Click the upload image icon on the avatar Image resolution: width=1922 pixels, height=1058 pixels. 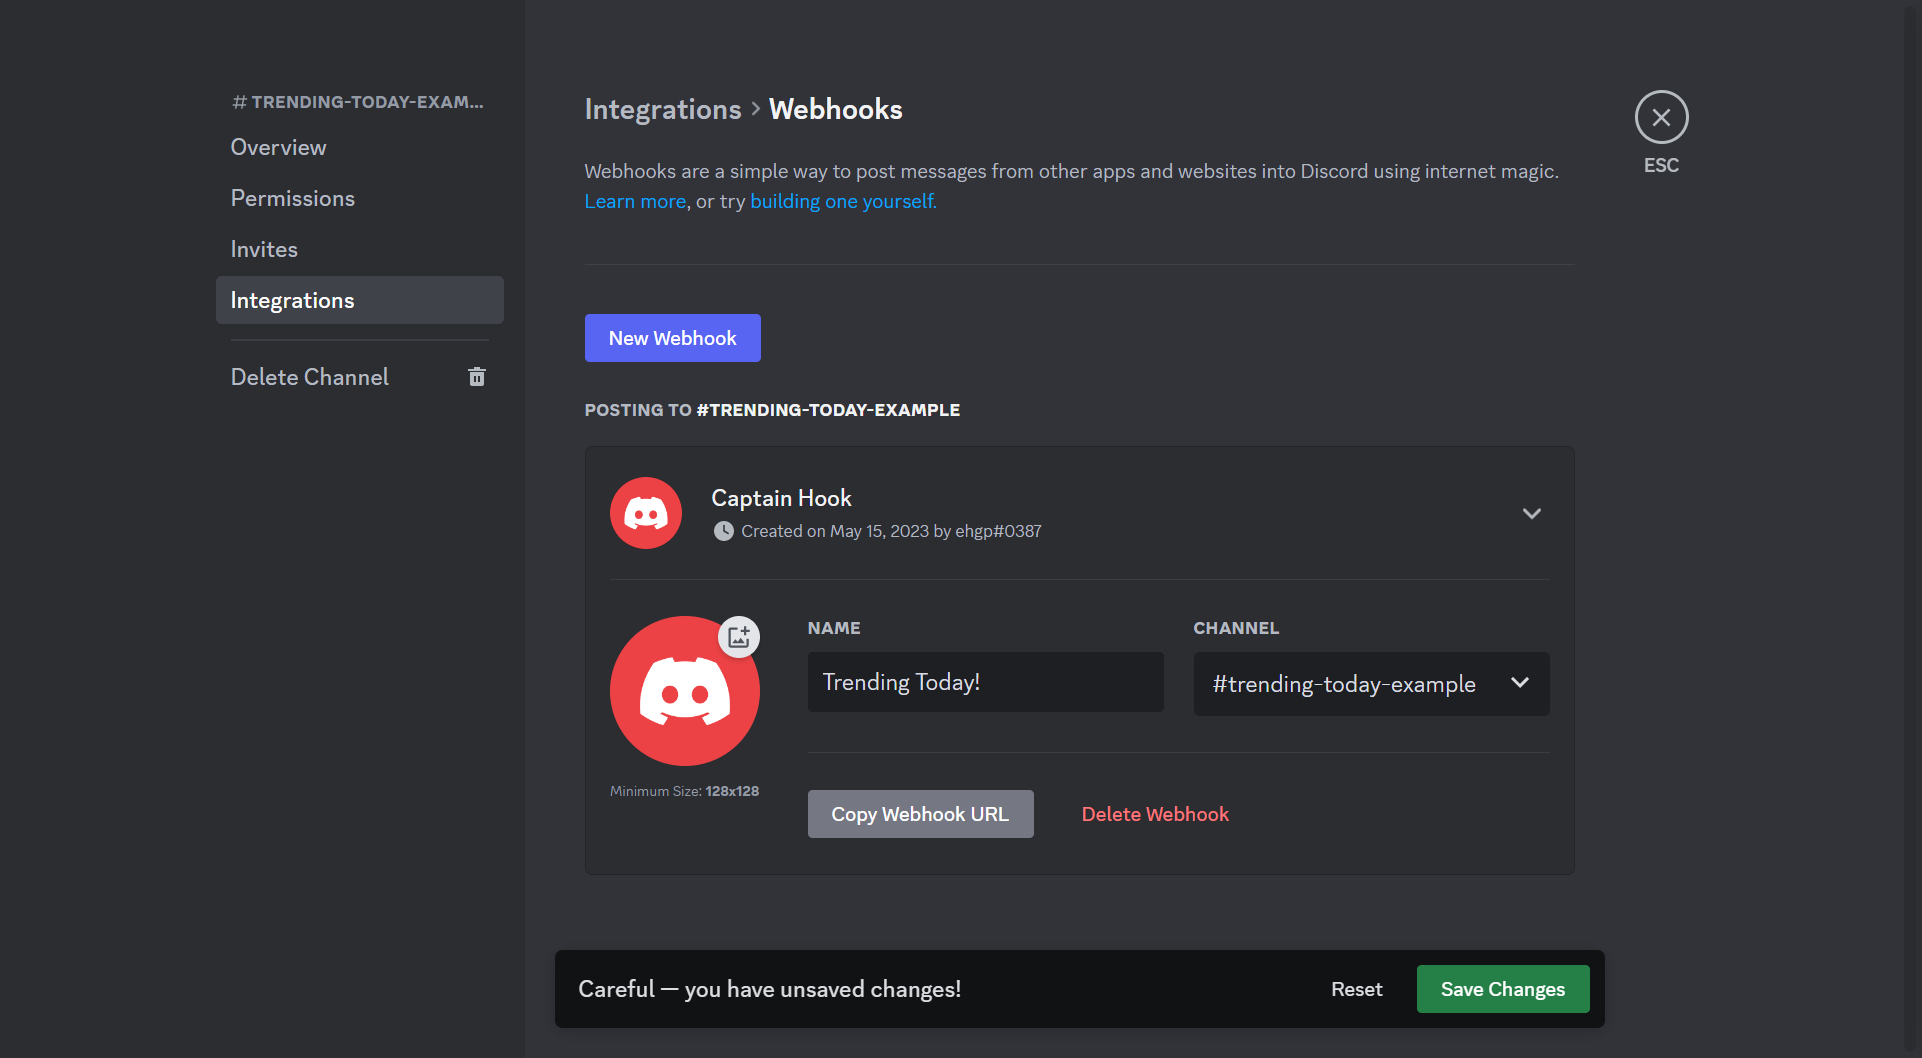739,637
